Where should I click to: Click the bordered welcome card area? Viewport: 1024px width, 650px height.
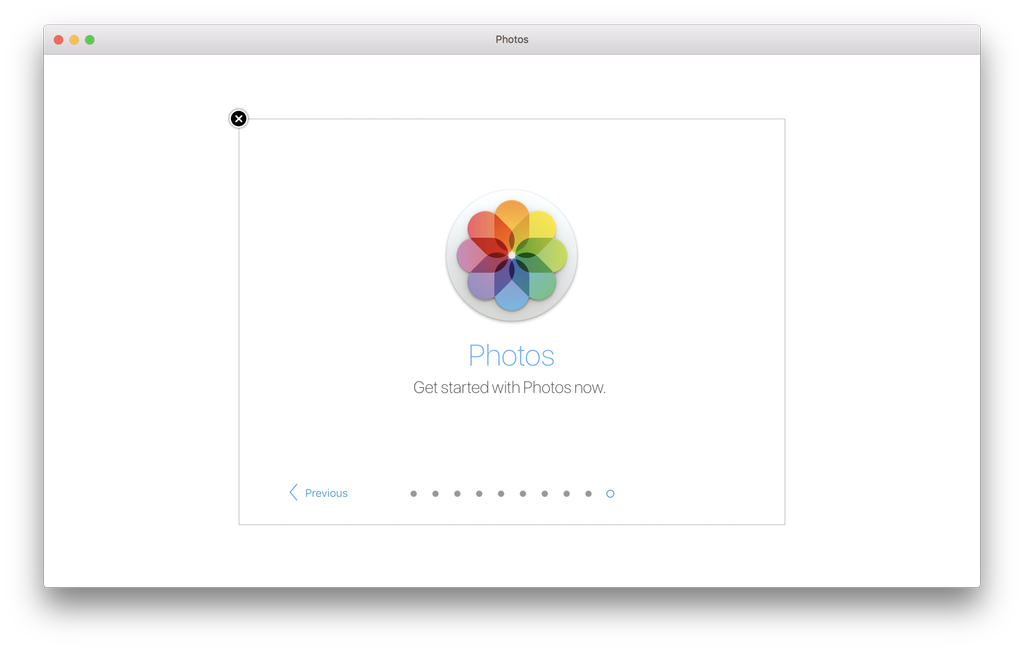511,320
